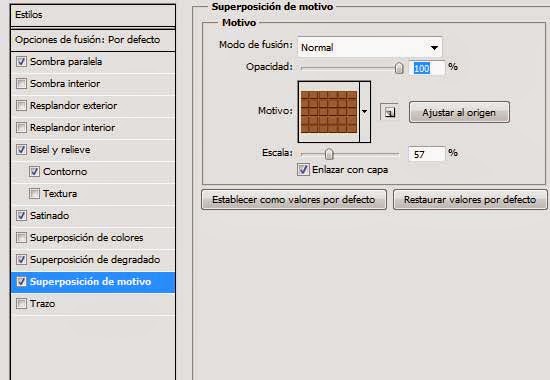Open the Motivo pattern picker arrow
The width and height of the screenshot is (550, 380).
(365, 112)
